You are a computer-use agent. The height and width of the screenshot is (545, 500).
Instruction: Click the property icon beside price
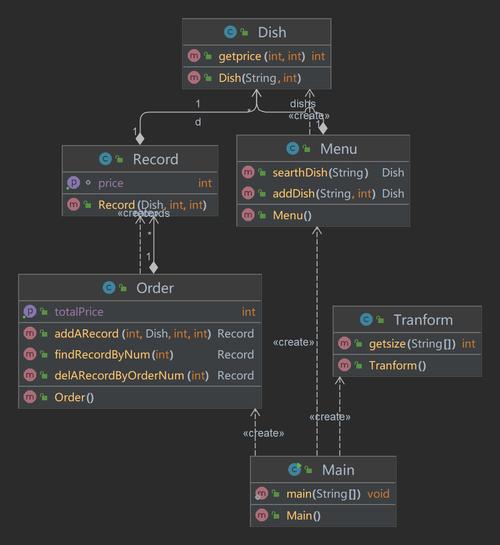coord(73,183)
